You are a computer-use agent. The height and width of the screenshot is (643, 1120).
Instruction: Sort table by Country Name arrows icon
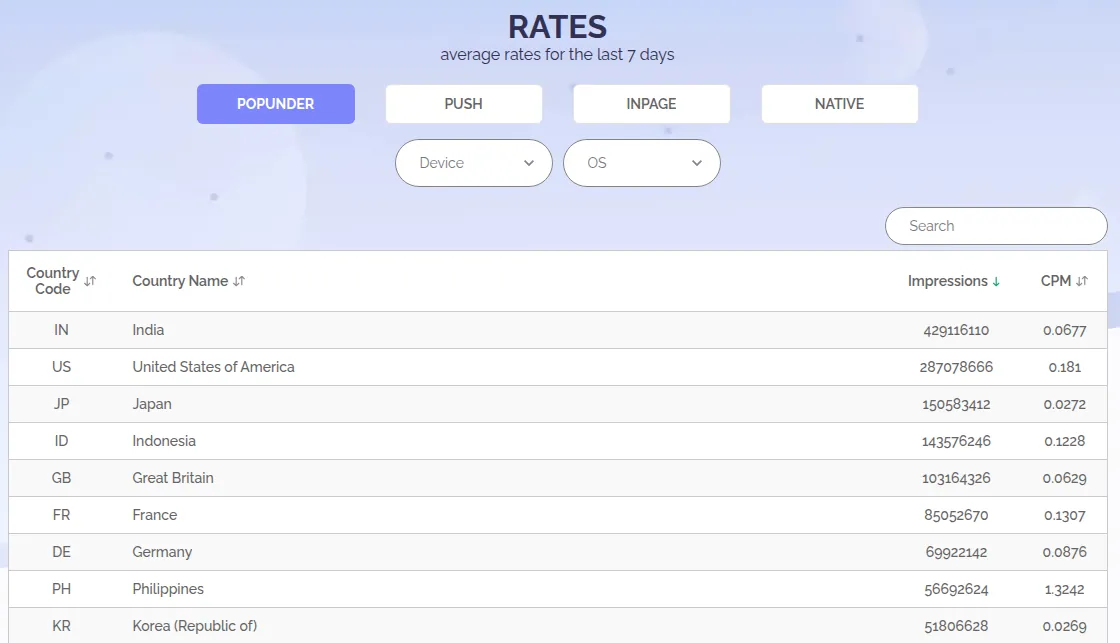[239, 281]
